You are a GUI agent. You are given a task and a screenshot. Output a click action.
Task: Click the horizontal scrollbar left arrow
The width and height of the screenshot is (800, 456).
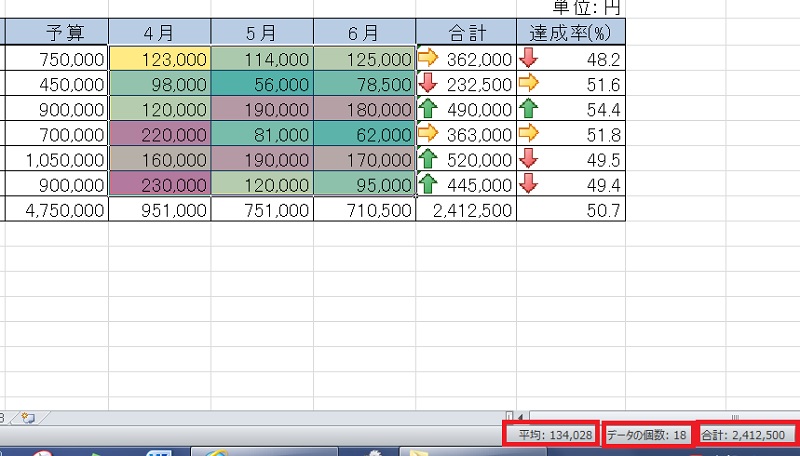(x=521, y=417)
